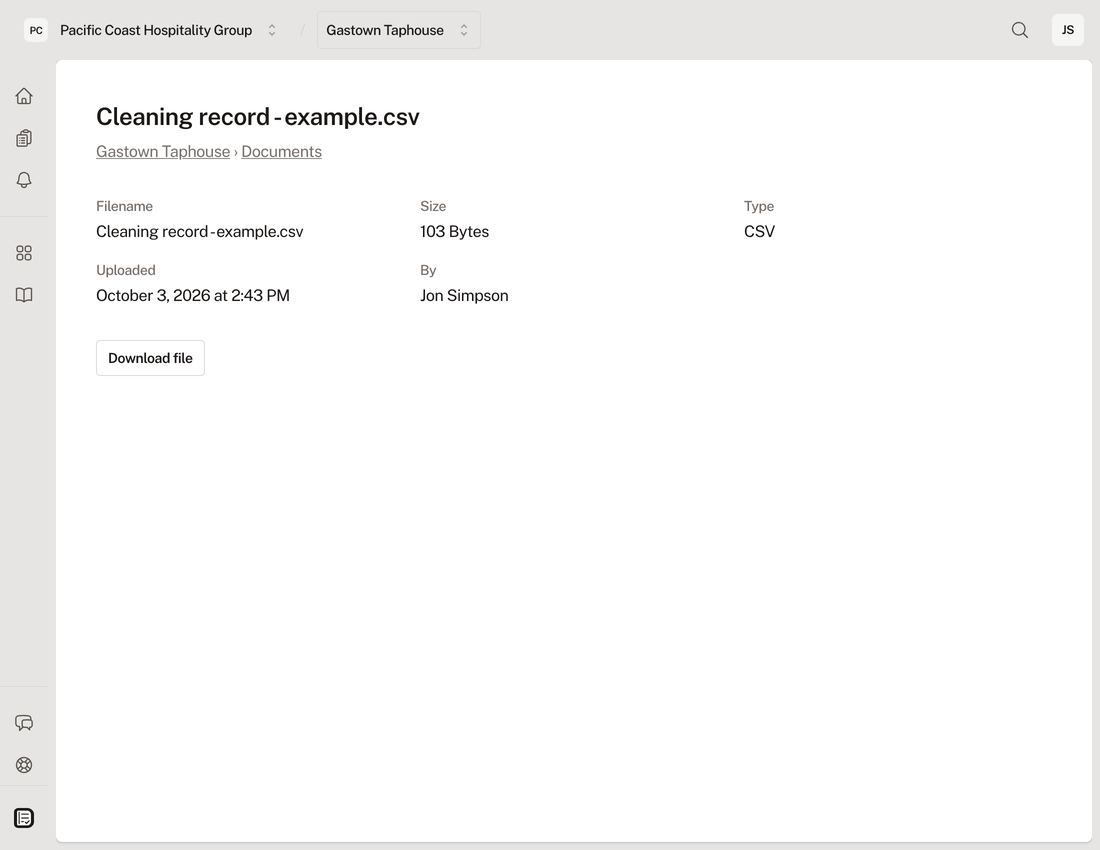Click the Download file button
1100x850 pixels.
[150, 358]
